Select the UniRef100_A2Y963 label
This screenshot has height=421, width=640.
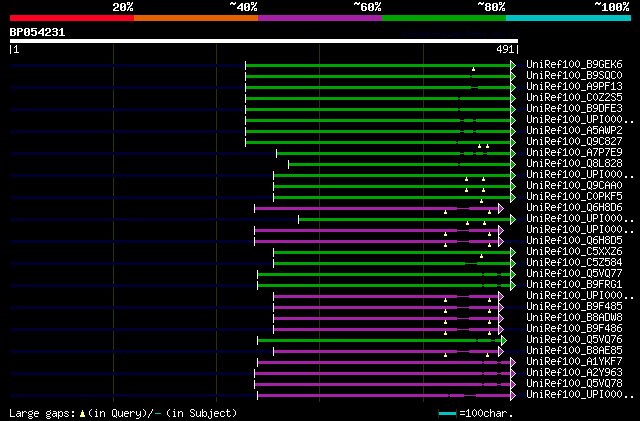coord(574,373)
